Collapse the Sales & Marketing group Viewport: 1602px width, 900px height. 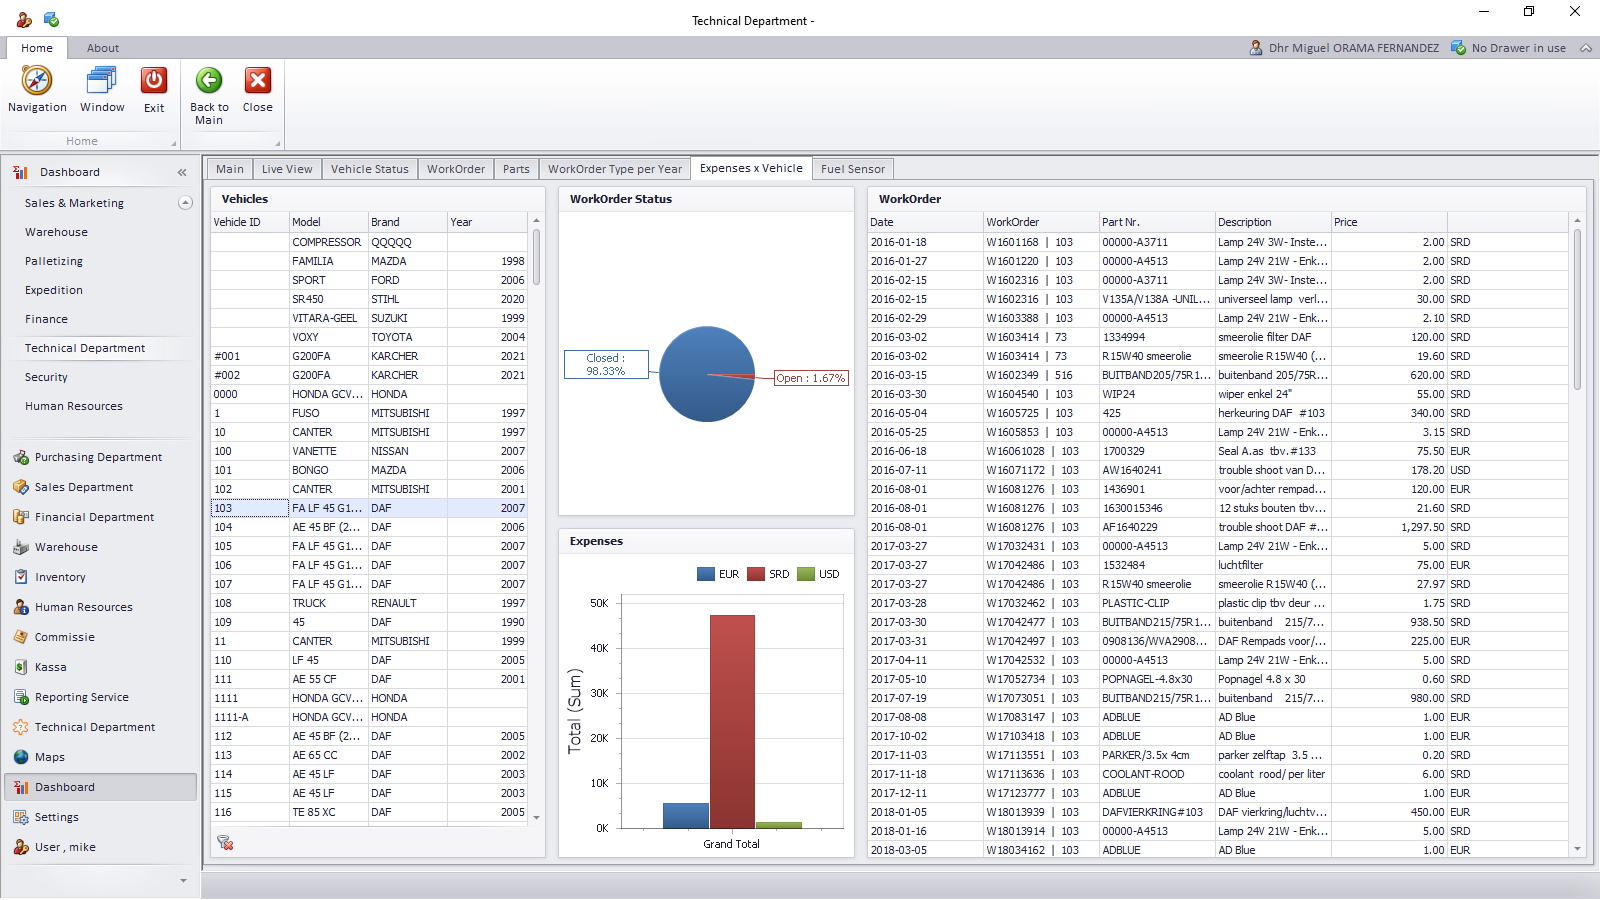(185, 203)
